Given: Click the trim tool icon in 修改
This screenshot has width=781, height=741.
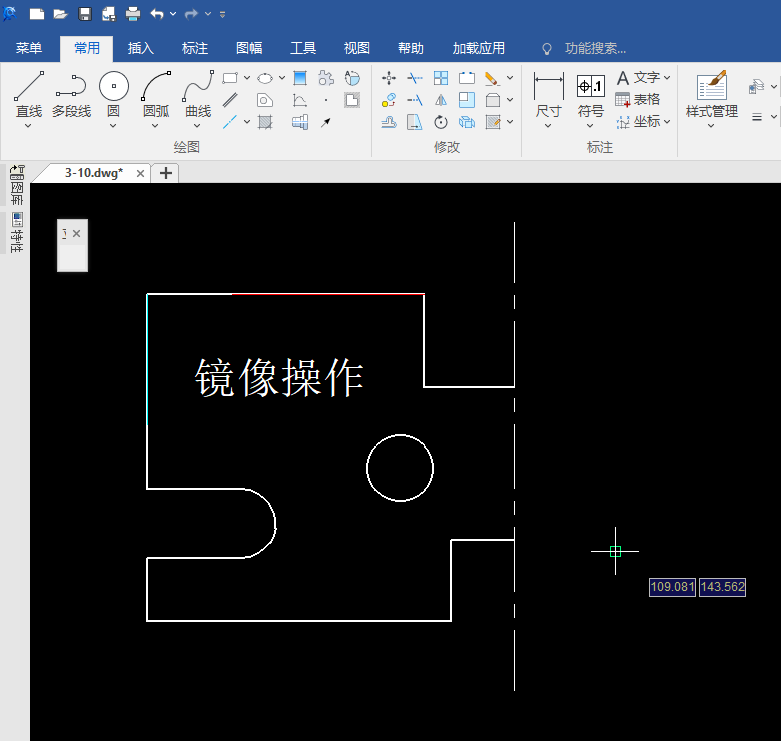Looking at the screenshot, I should pyautogui.click(x=415, y=78).
